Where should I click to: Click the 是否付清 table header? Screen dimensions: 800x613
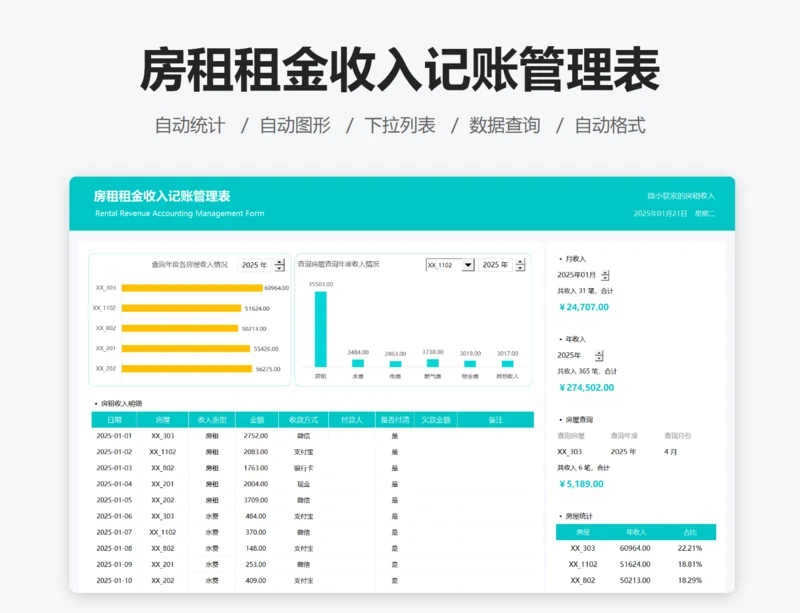pyautogui.click(x=394, y=420)
